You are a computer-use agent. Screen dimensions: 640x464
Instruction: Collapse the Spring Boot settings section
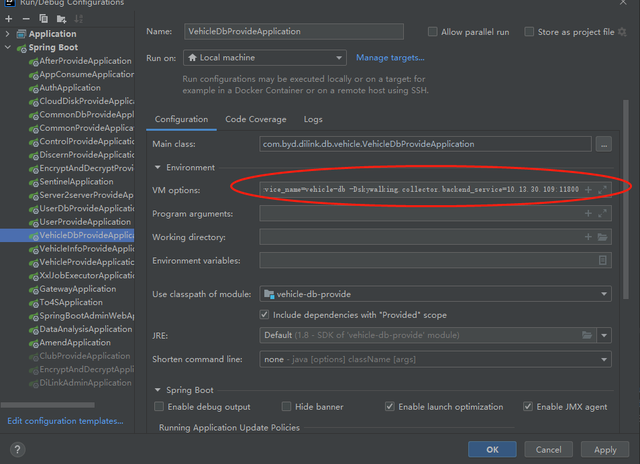(x=158, y=390)
